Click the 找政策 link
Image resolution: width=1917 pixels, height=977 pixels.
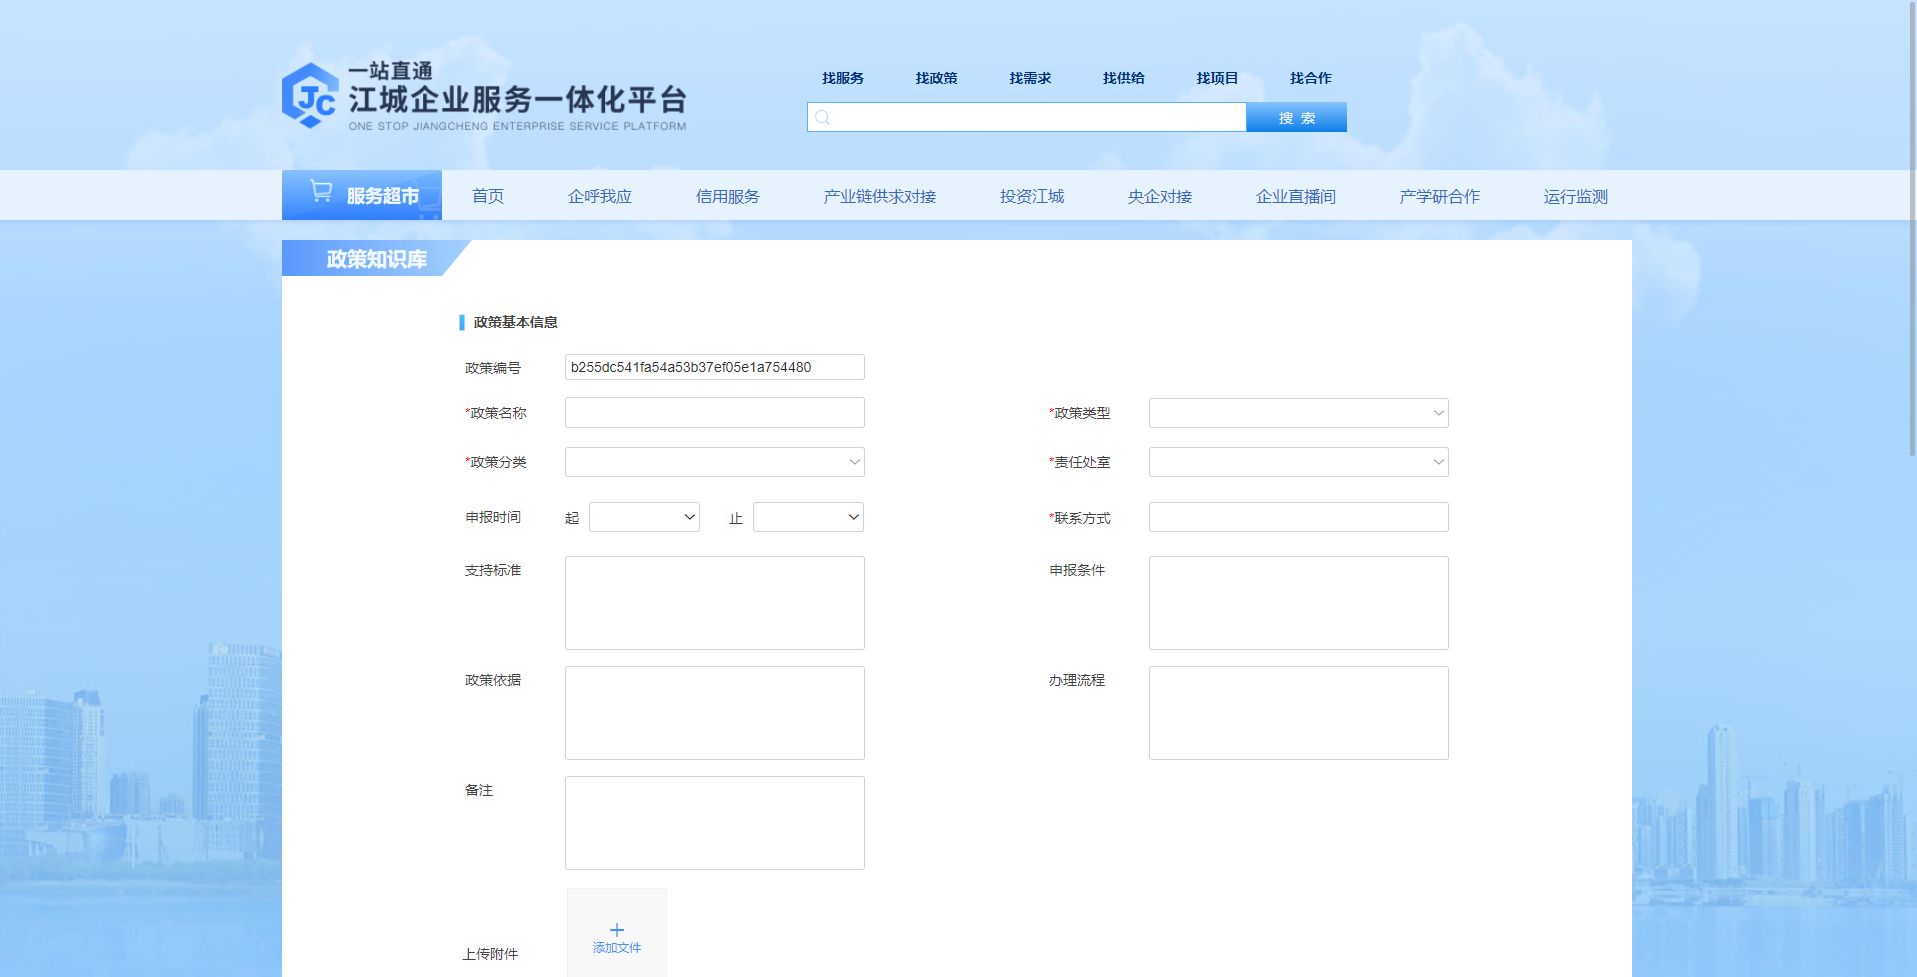936,78
